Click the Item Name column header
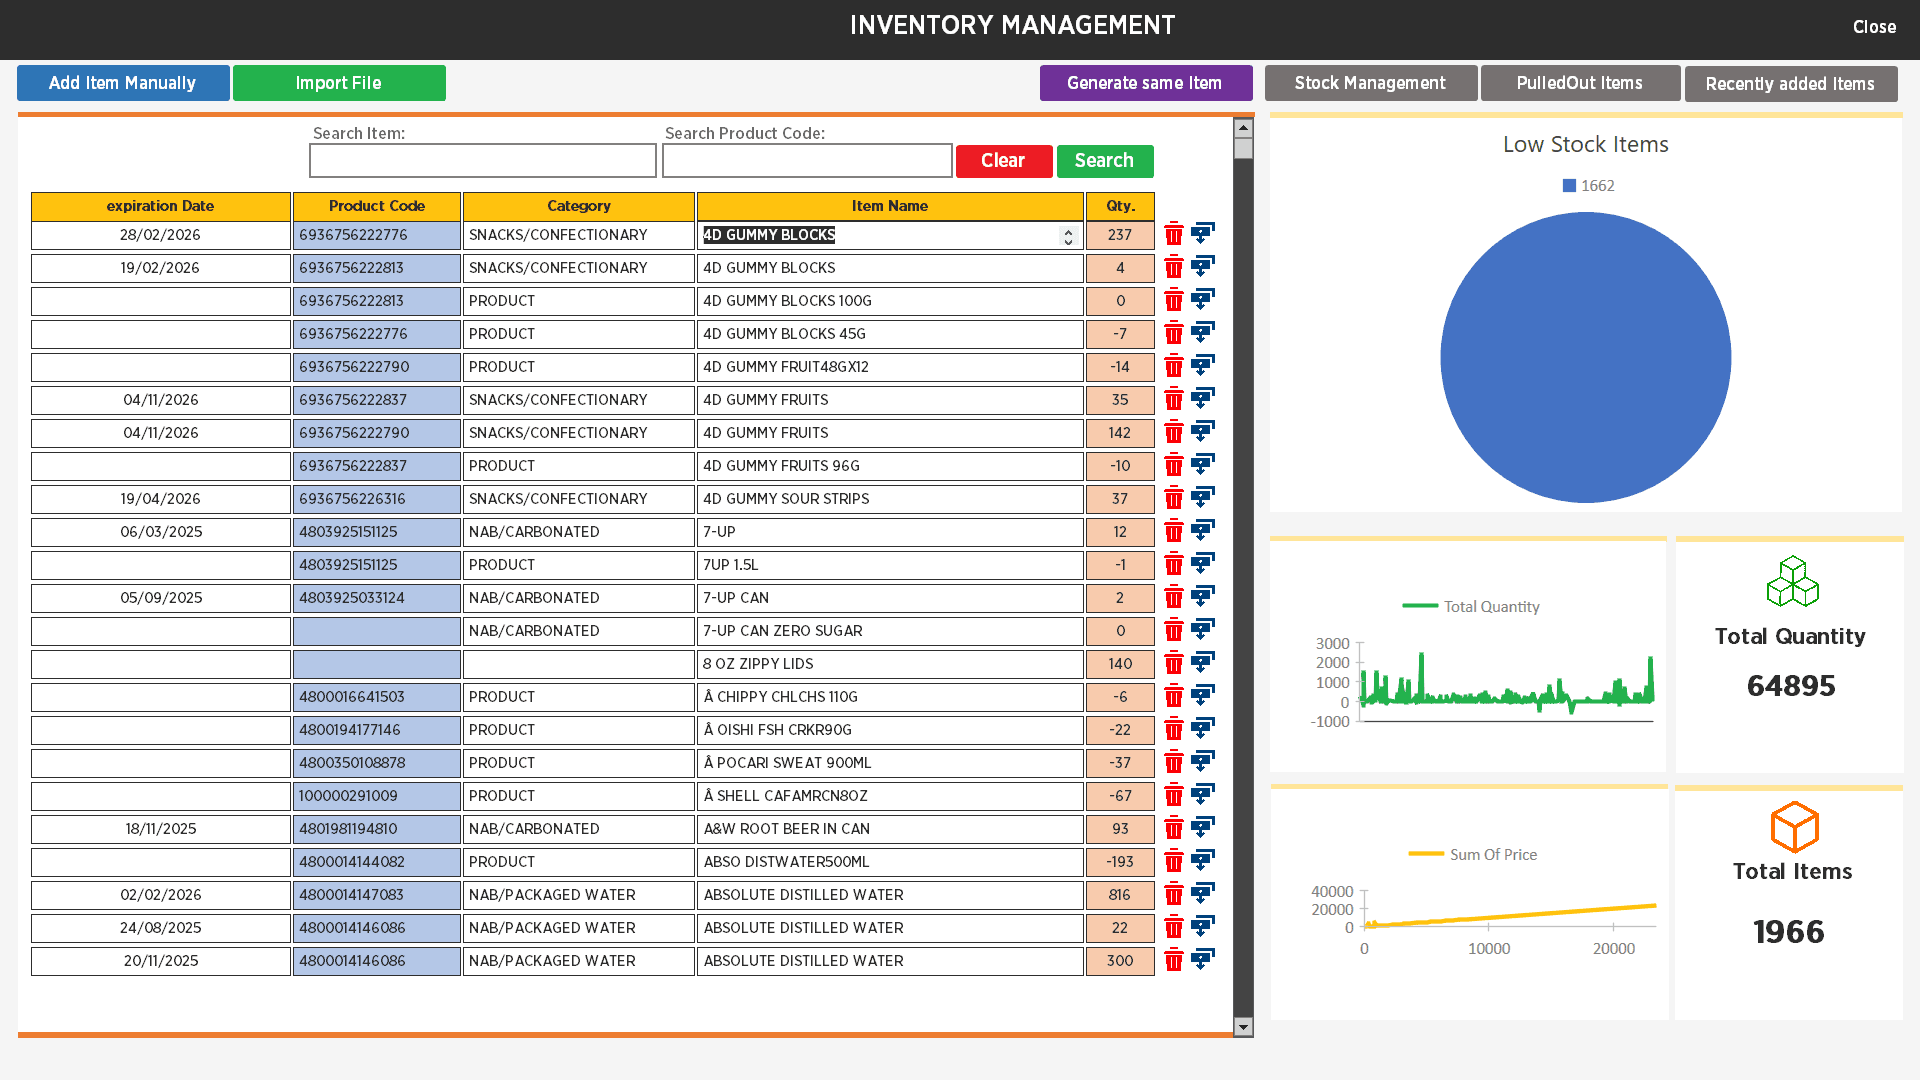Viewport: 1920px width, 1080px height. tap(890, 206)
